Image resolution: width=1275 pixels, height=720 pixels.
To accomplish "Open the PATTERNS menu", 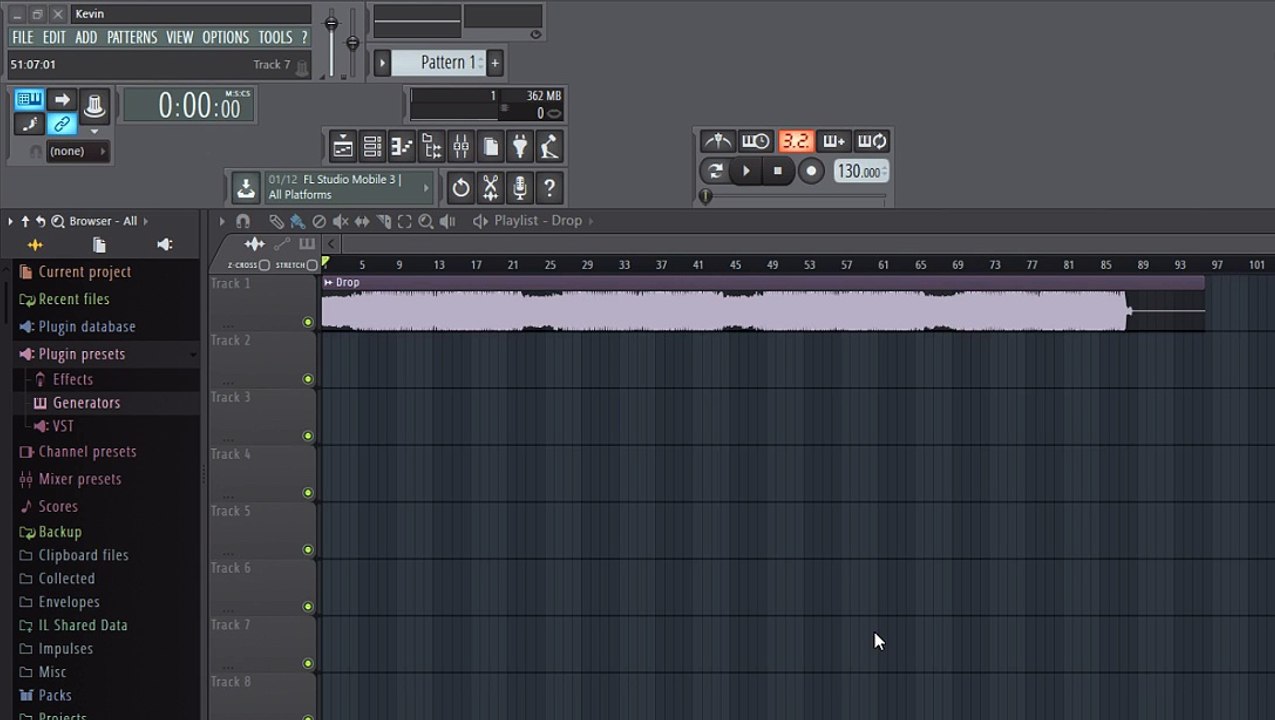I will pyautogui.click(x=132, y=37).
